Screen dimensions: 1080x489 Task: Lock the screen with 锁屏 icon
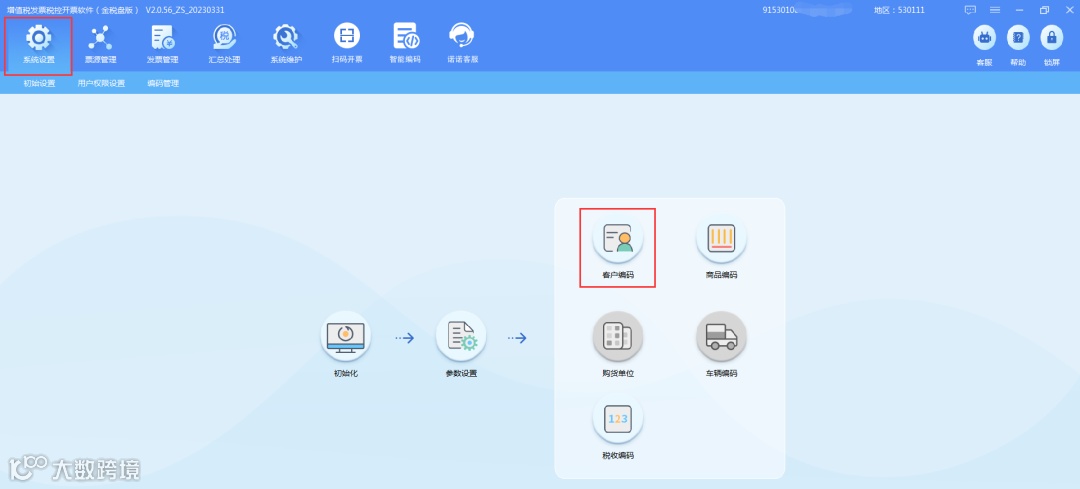tap(1051, 38)
